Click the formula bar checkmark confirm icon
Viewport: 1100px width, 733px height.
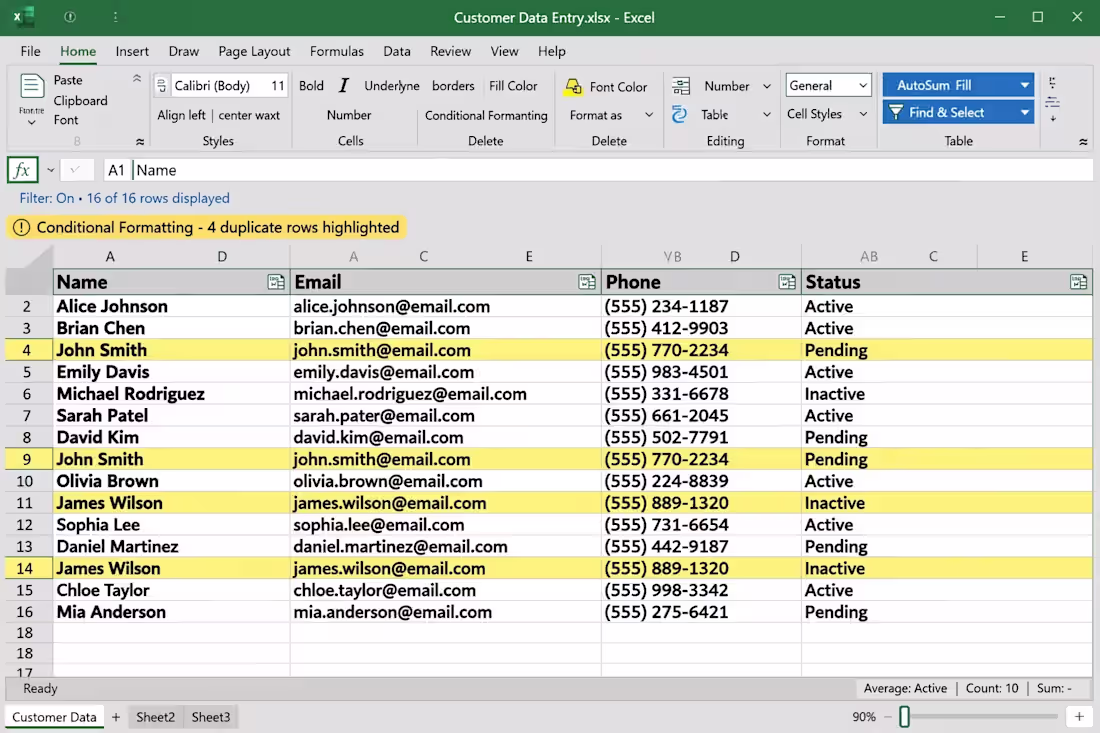(76, 170)
